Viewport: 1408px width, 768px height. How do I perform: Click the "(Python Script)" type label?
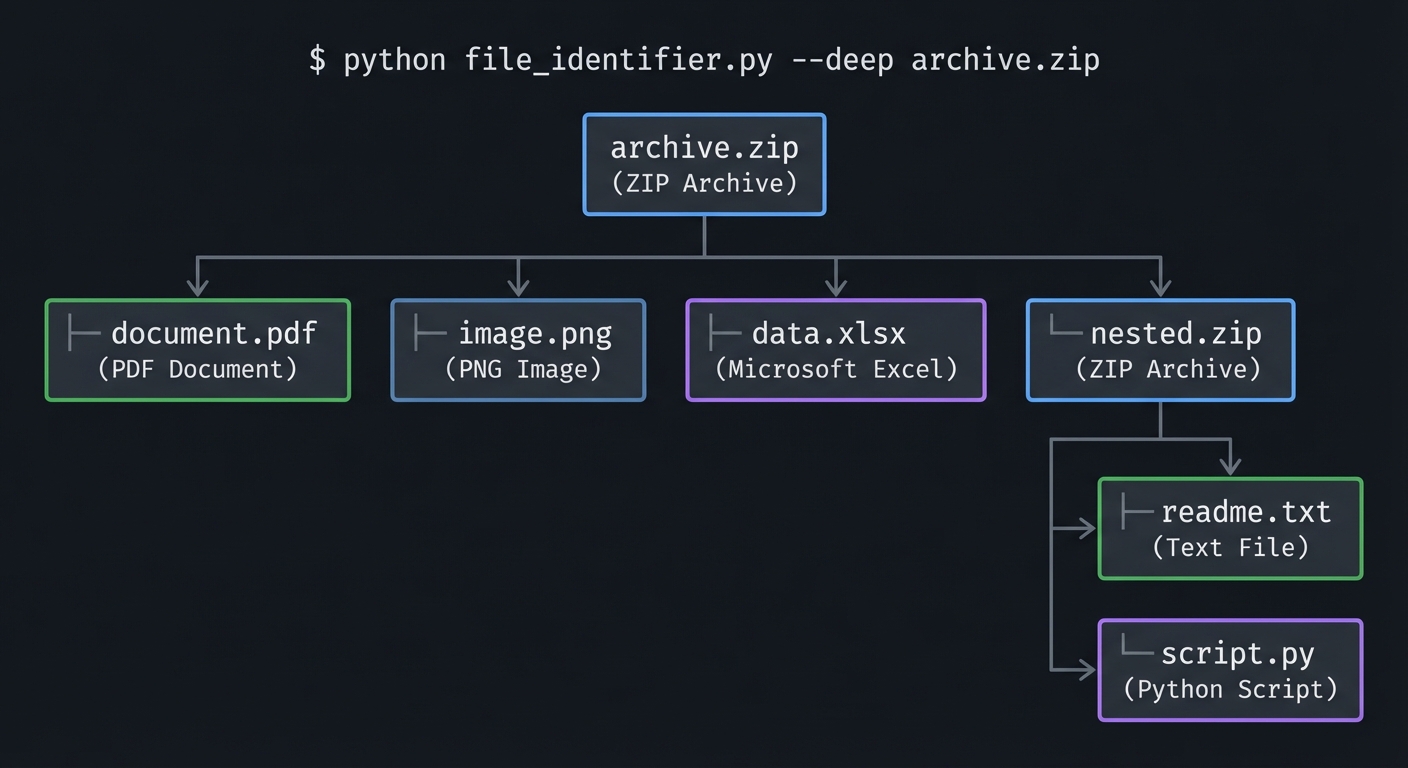click(1230, 689)
